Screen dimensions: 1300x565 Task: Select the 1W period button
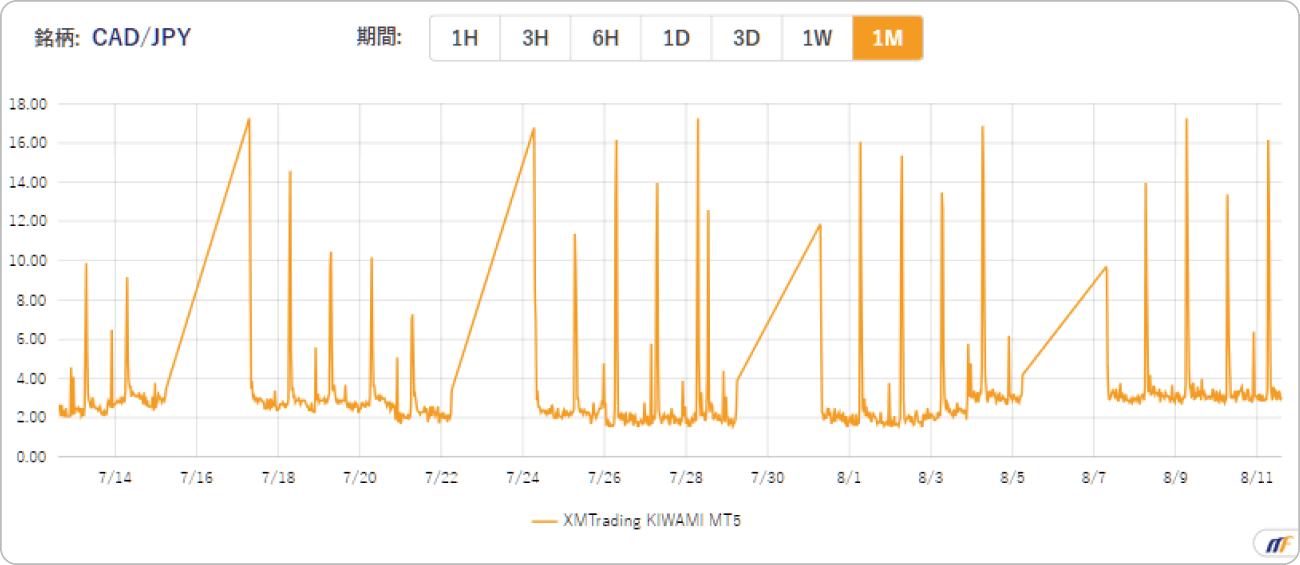pos(817,39)
